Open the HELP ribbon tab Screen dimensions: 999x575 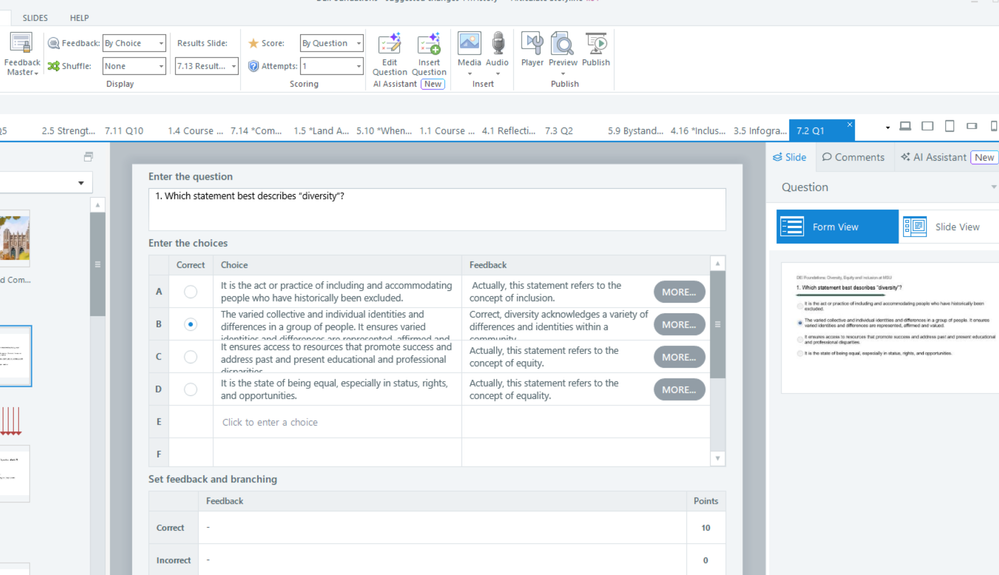point(79,18)
